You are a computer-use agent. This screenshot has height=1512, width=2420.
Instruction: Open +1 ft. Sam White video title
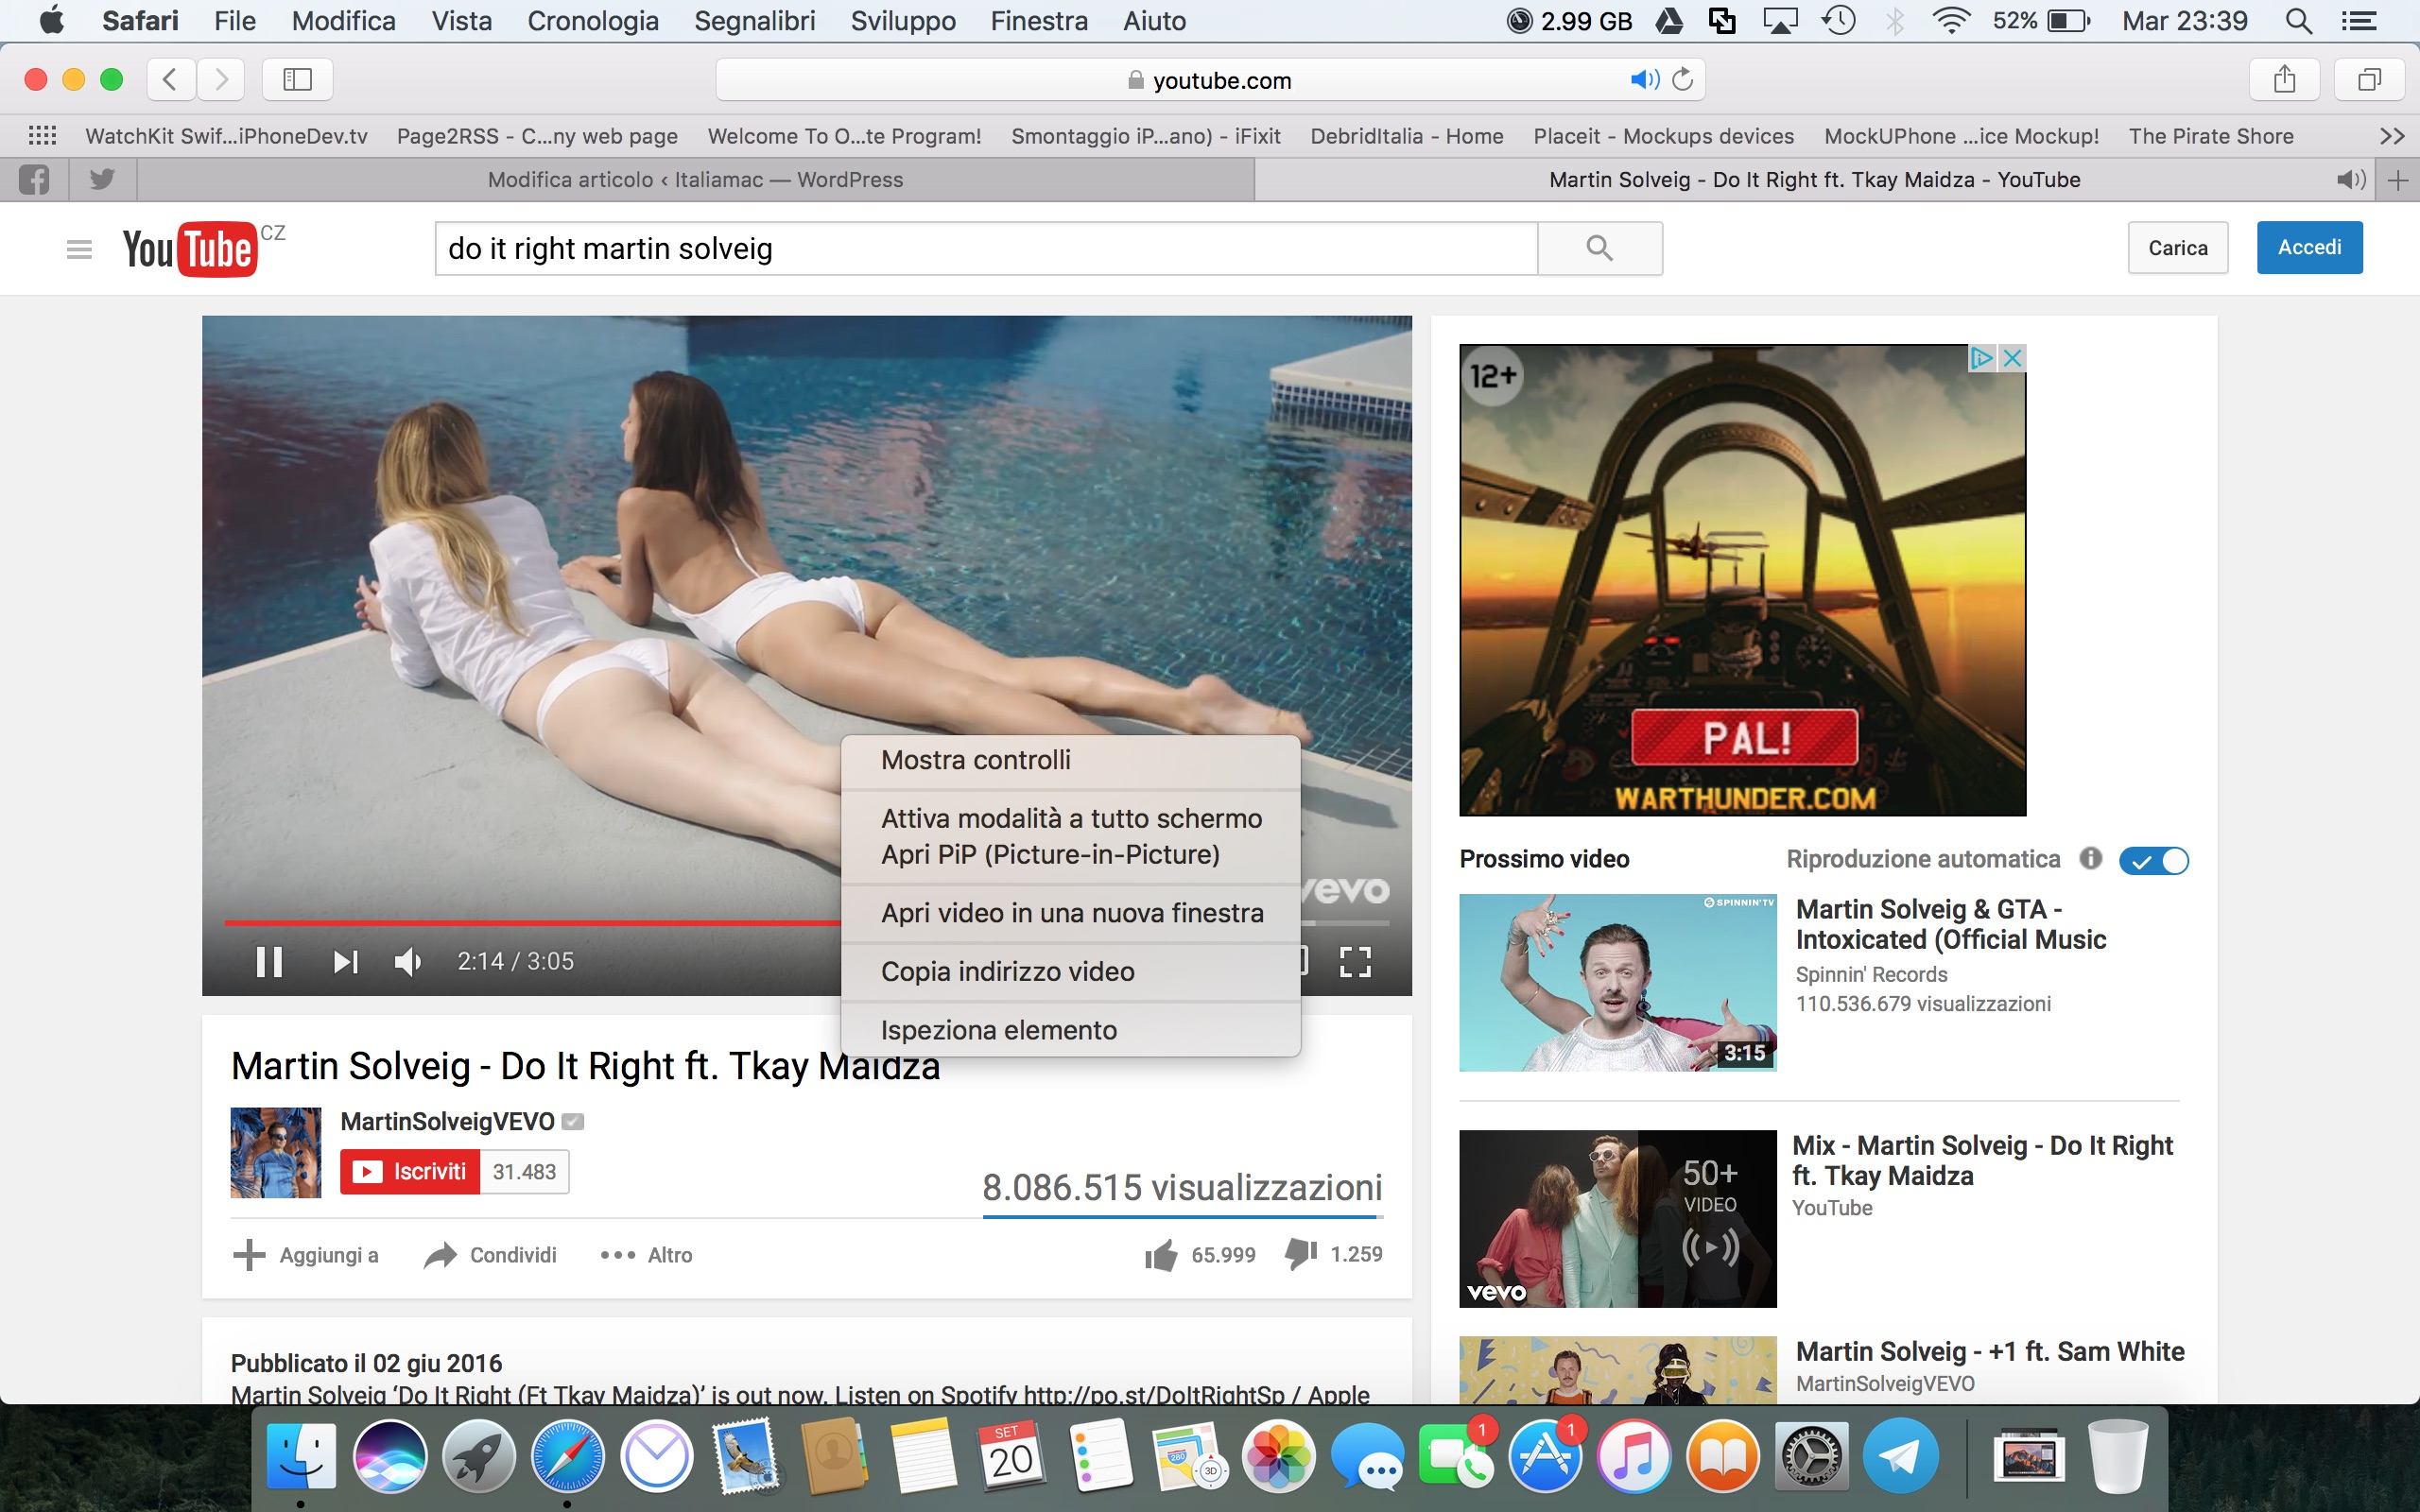click(1990, 1351)
